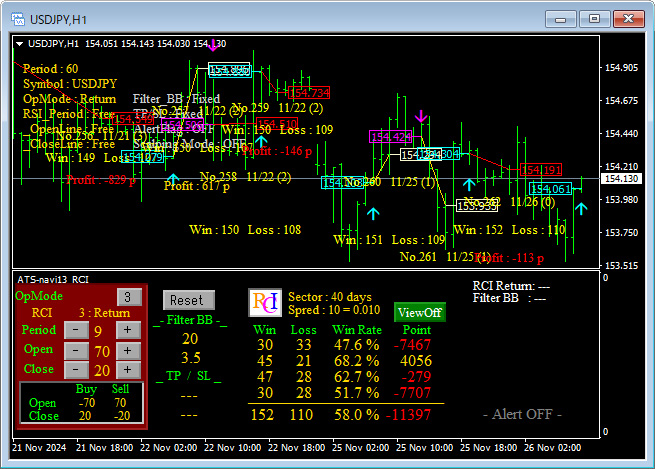Click the Win Rate 68.2 % cell
Viewport: 655px width, 469px height.
[x=356, y=361]
